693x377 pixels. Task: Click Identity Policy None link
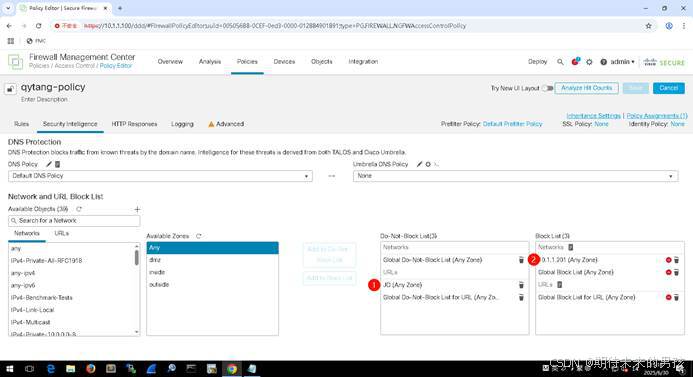[677, 124]
